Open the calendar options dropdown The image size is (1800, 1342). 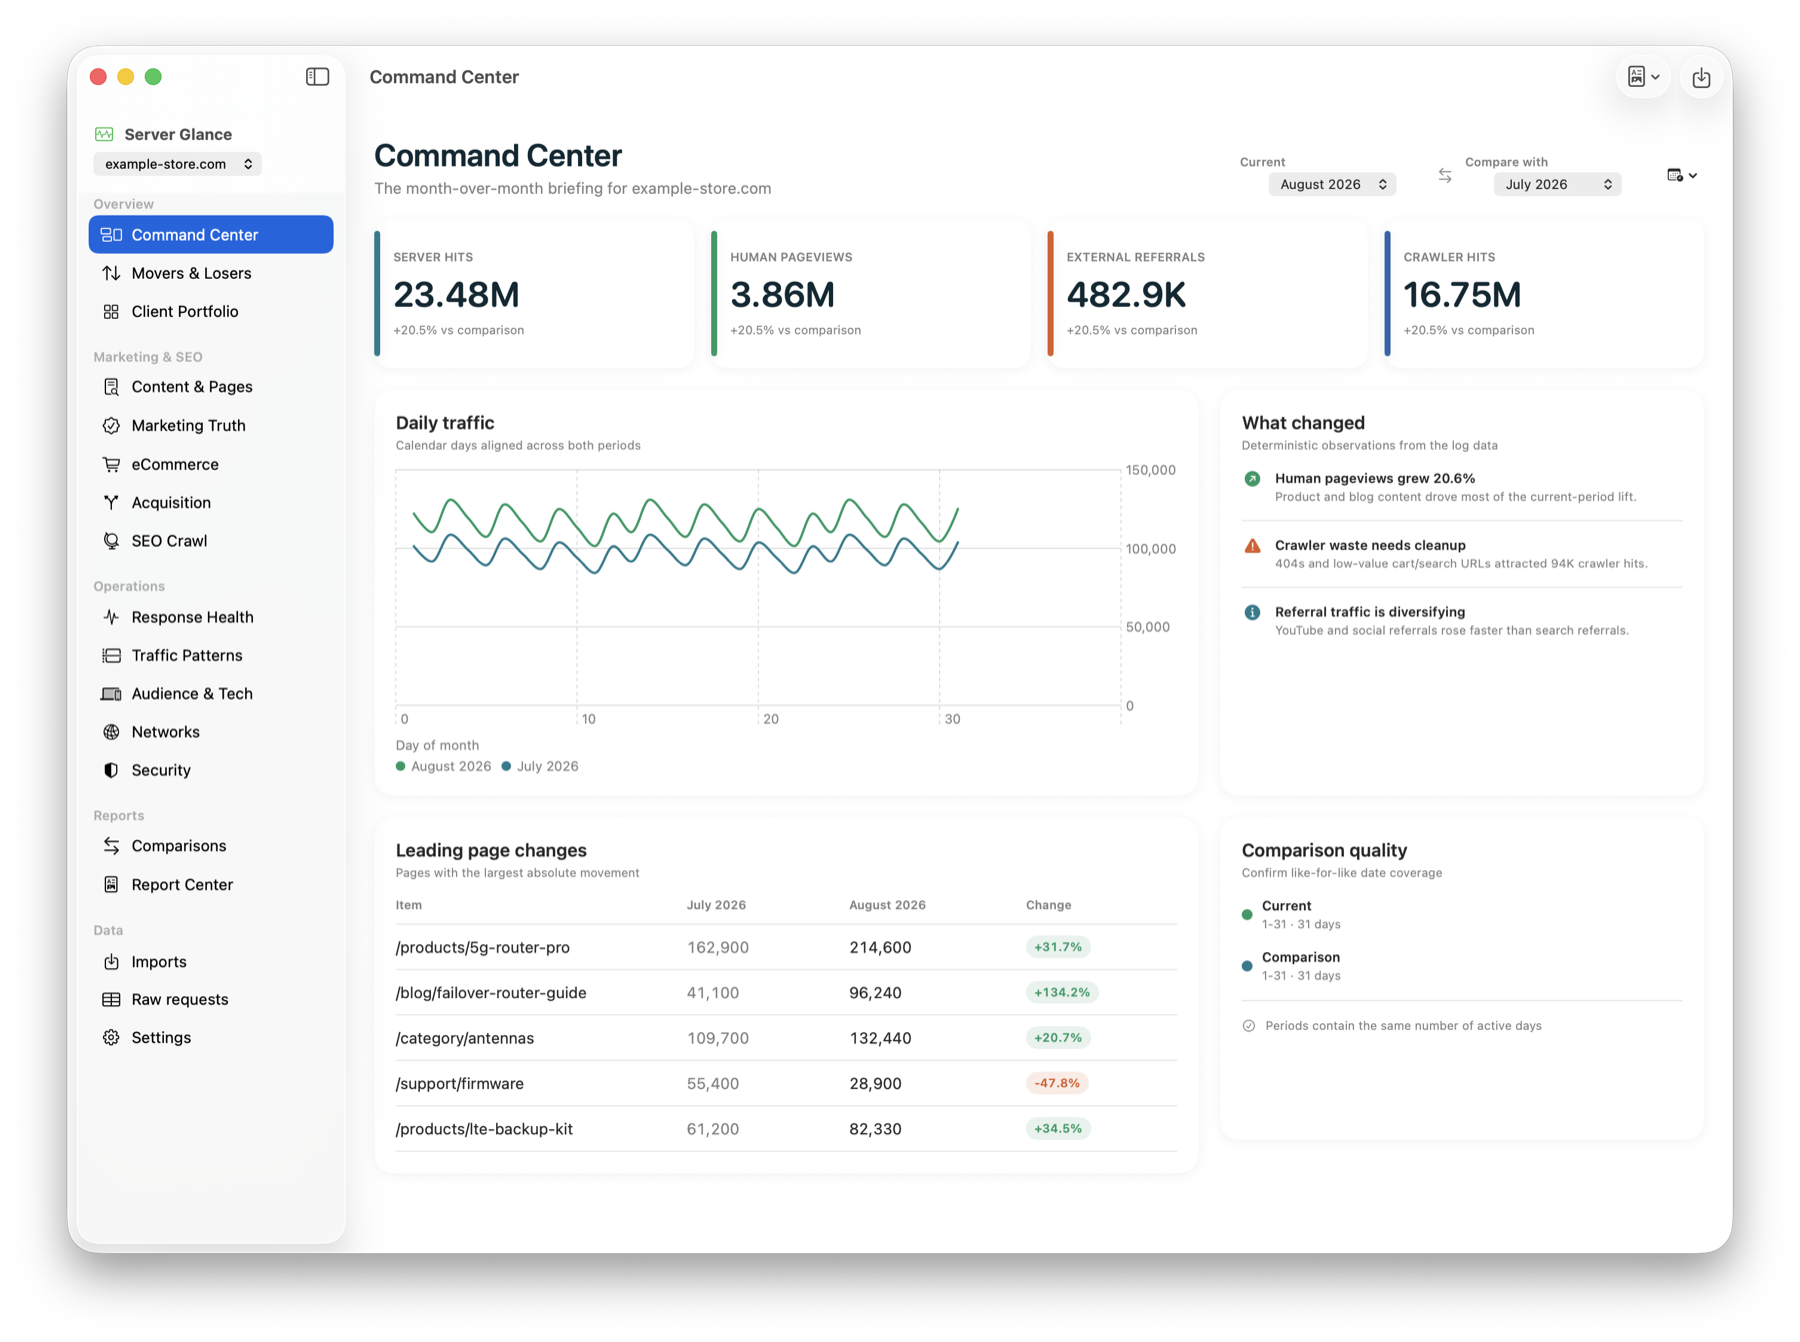click(1682, 175)
